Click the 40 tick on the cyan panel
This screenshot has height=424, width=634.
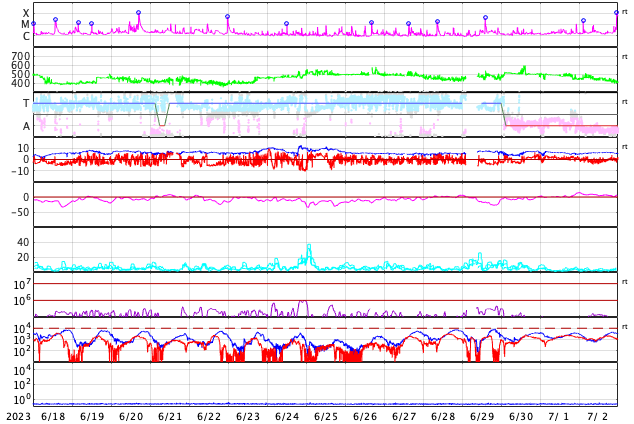[23, 242]
